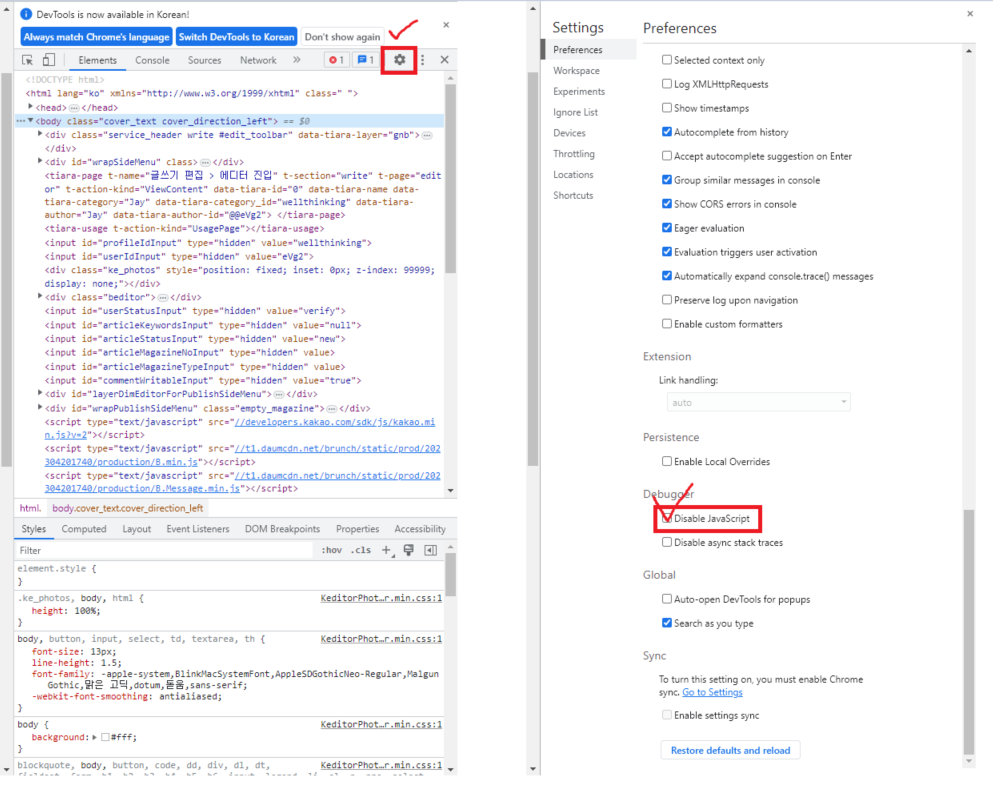Viewport: 993px width, 788px height.
Task: Show more DevTools tabs with the chevron
Action: pyautogui.click(x=296, y=60)
